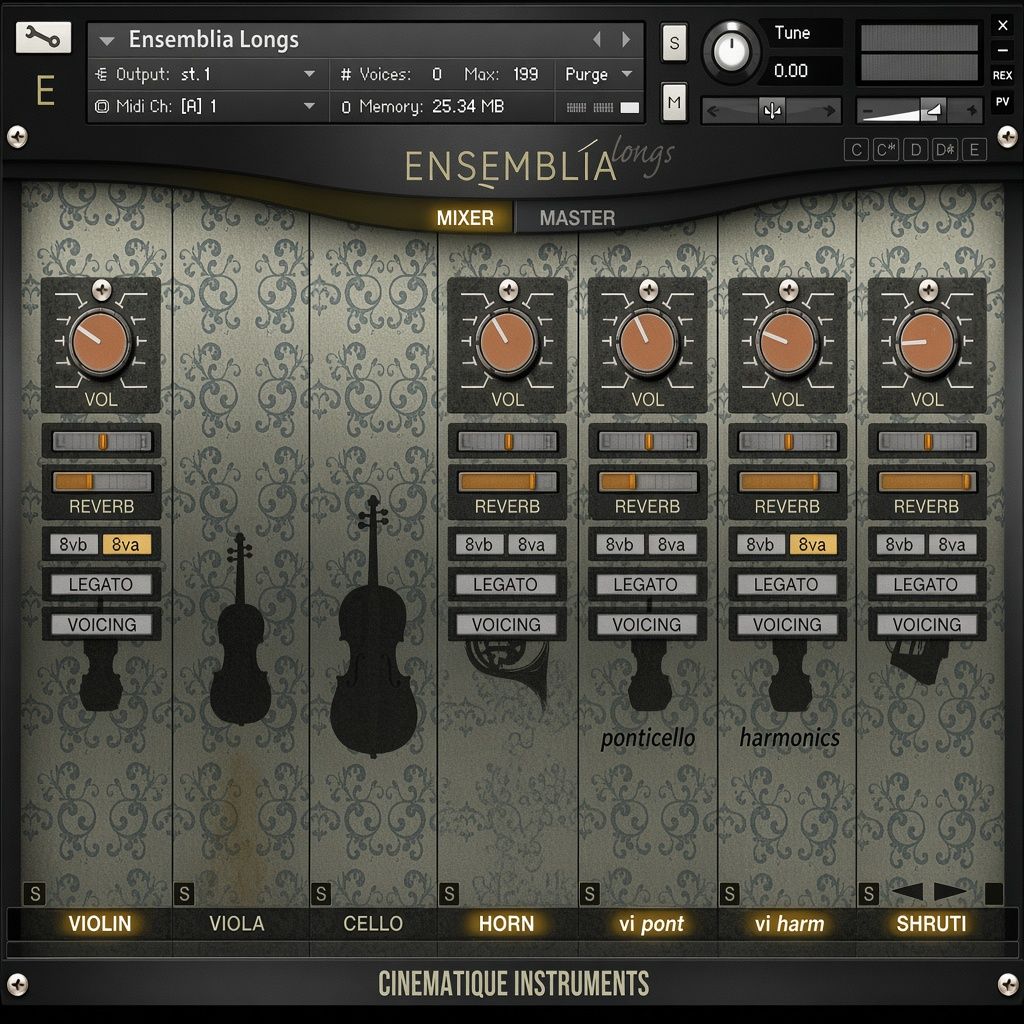This screenshot has width=1024, height=1024.
Task: Open instrument name dropdown triangle
Action: tap(107, 41)
